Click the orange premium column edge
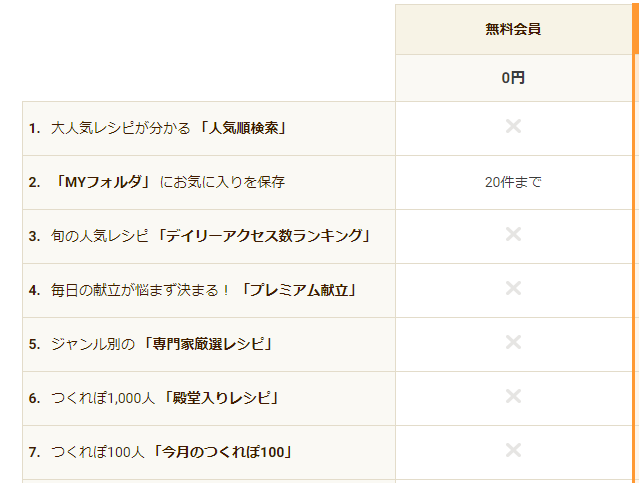Screen dimensions: 639x483 [636, 241]
